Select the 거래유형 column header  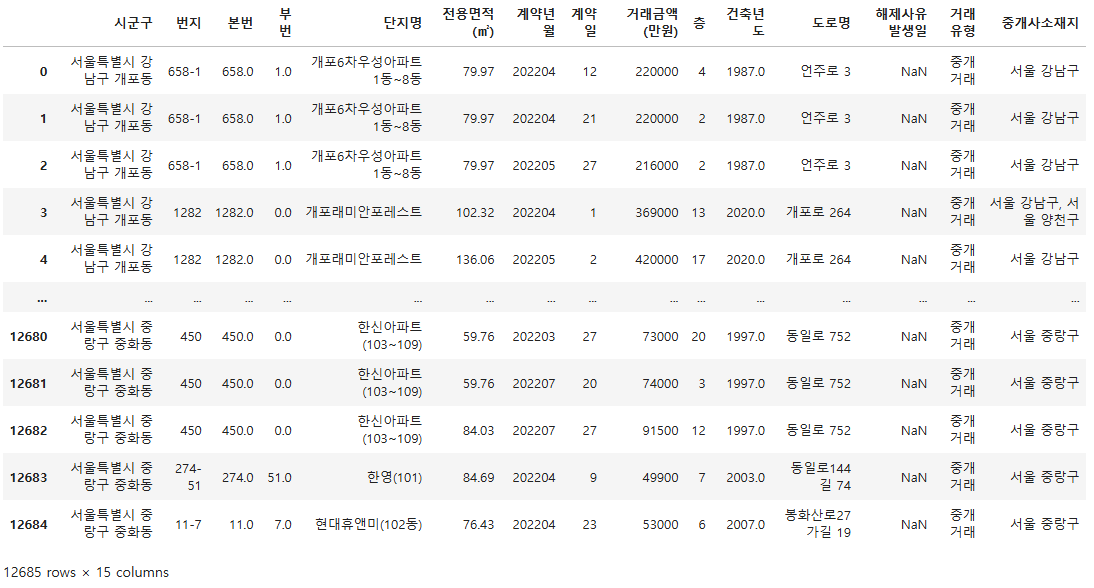click(963, 23)
